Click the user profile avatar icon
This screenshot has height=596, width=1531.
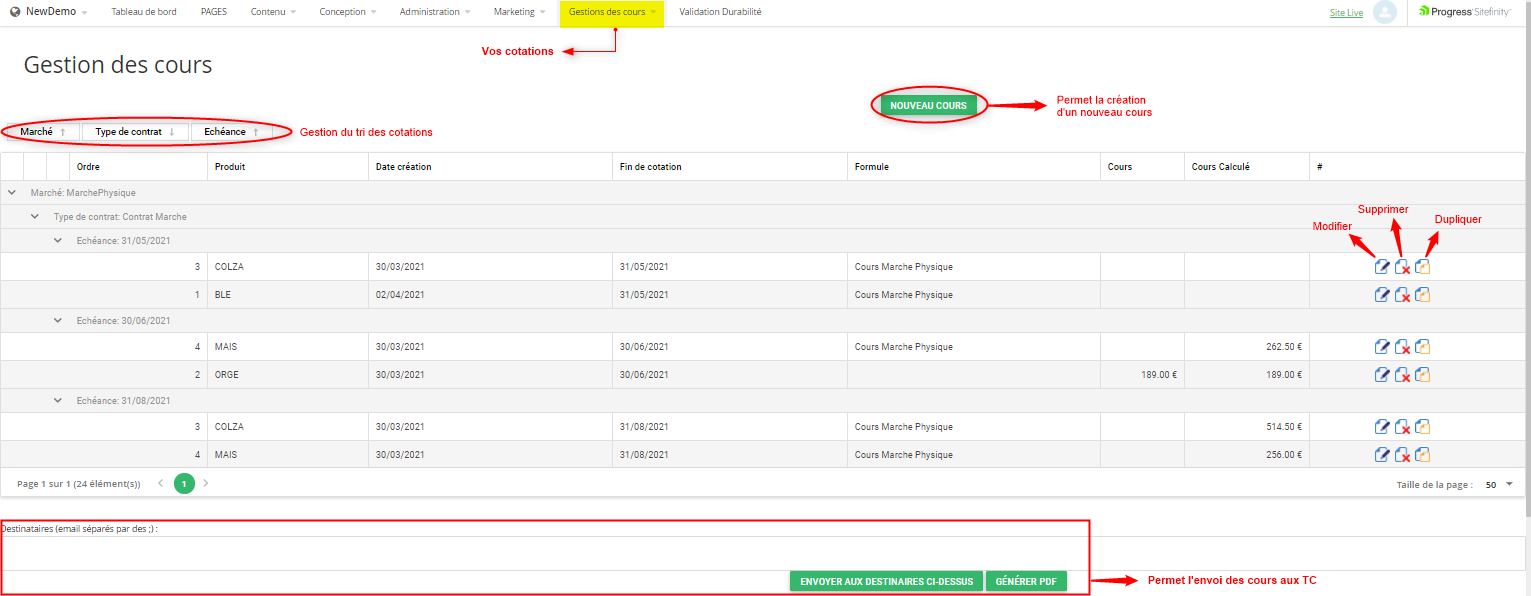tap(1384, 12)
